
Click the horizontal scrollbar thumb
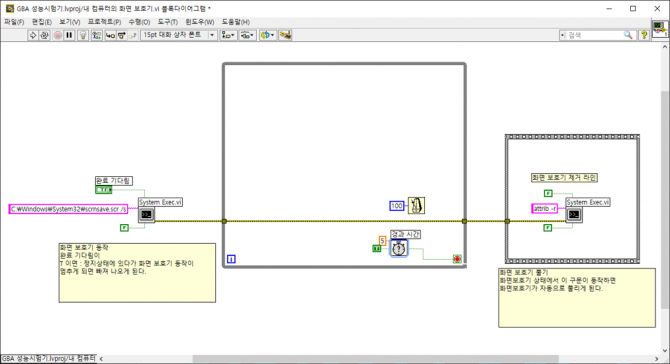[x=376, y=359]
